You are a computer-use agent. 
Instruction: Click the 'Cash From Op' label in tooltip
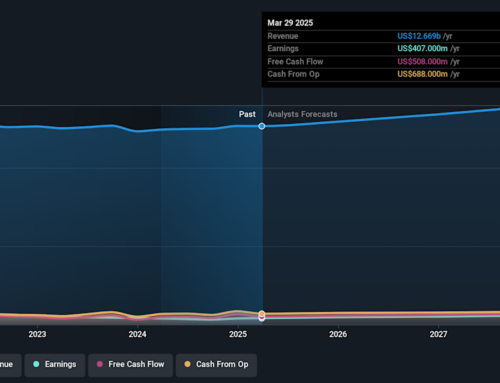coord(293,74)
